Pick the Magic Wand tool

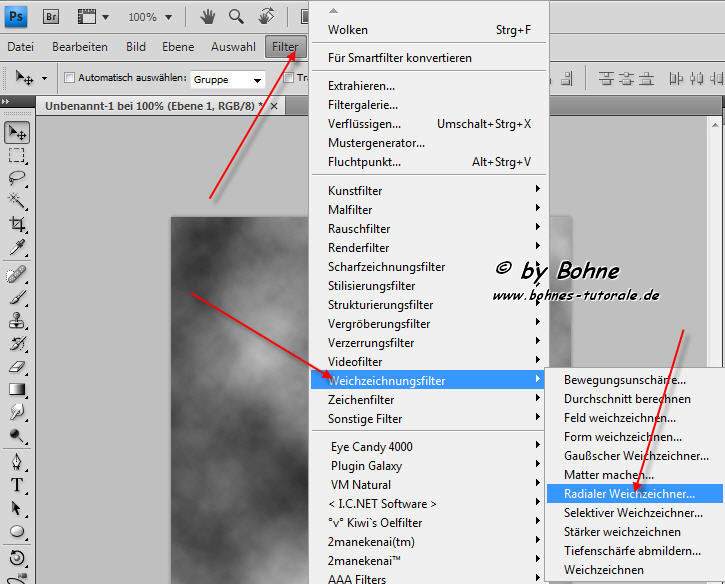pyautogui.click(x=17, y=201)
